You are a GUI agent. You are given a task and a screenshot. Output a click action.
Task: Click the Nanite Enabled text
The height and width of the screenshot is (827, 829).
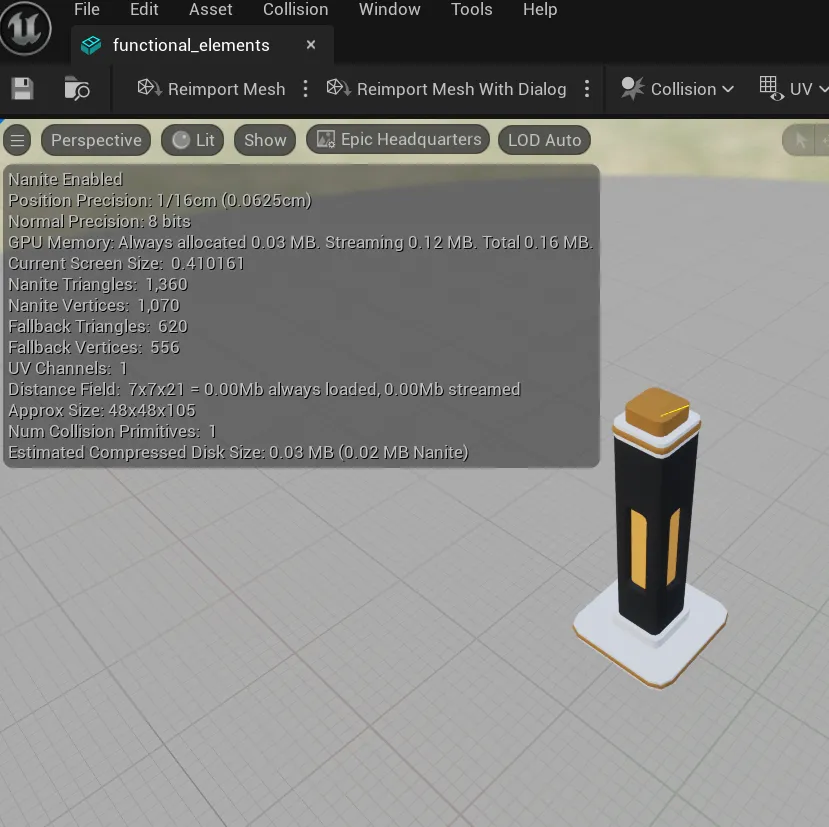tap(66, 179)
